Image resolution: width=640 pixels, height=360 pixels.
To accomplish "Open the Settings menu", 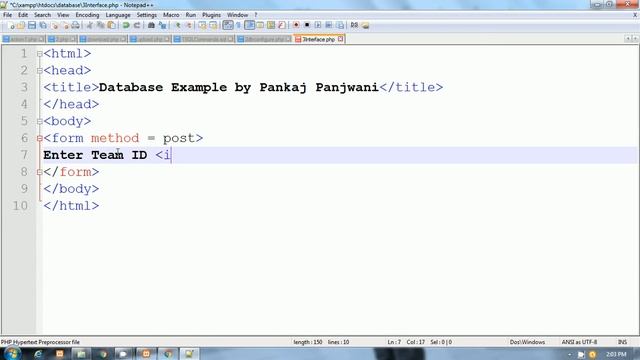I will click(147, 15).
